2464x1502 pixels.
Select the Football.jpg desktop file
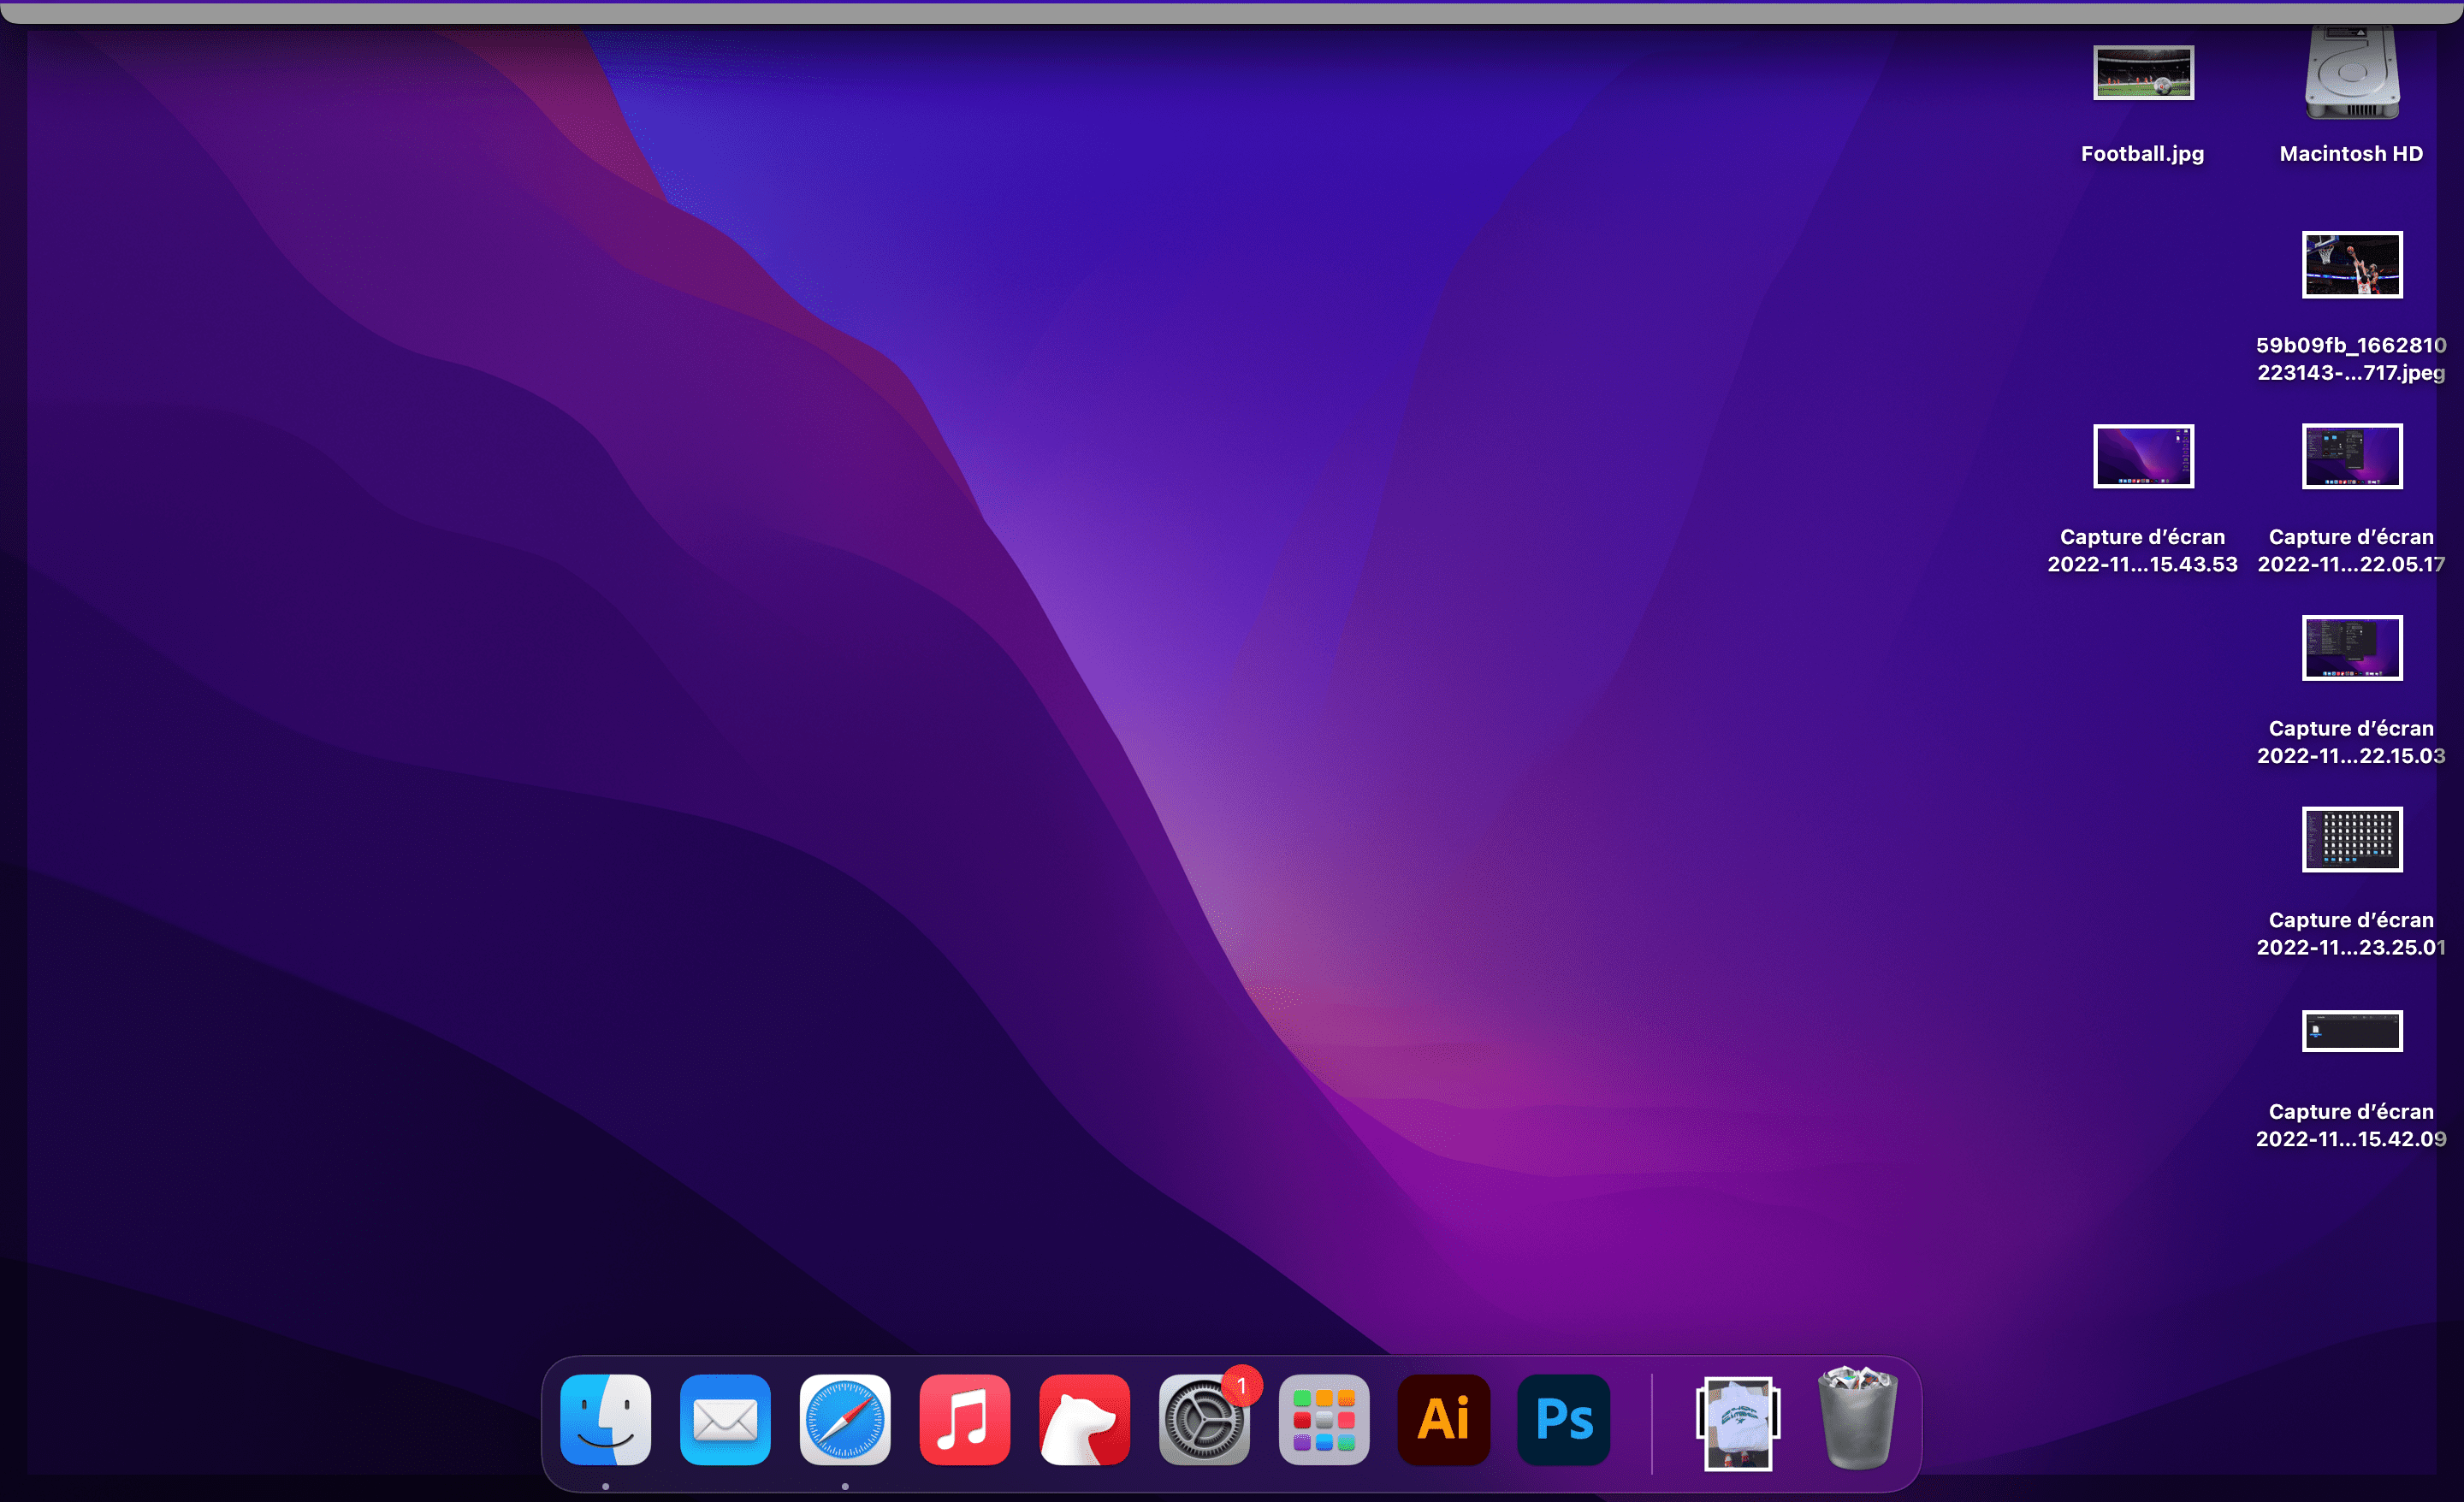click(x=2143, y=73)
